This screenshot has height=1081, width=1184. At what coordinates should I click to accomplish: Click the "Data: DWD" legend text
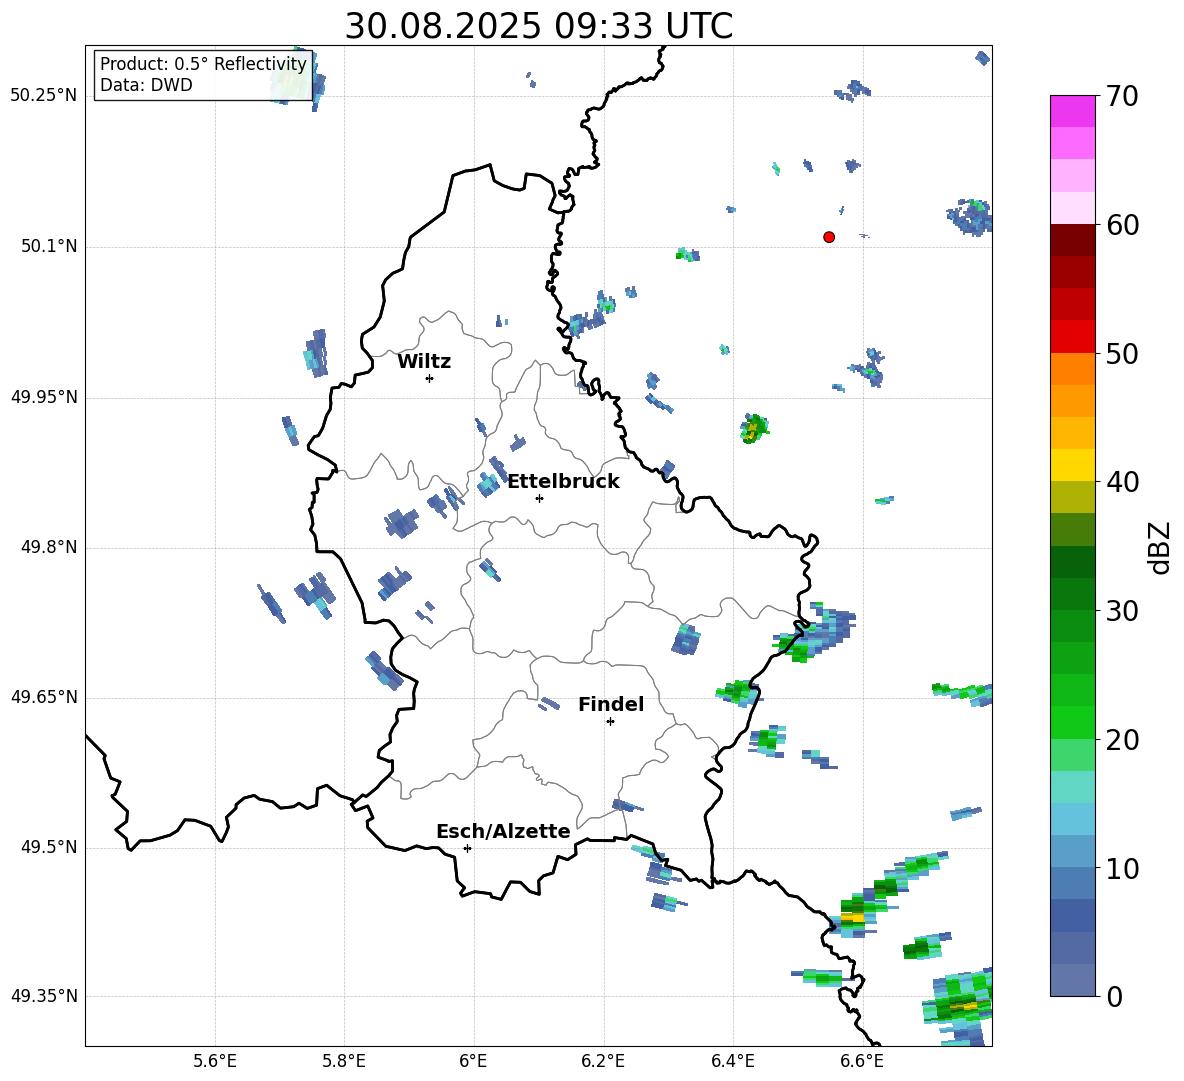146,85
